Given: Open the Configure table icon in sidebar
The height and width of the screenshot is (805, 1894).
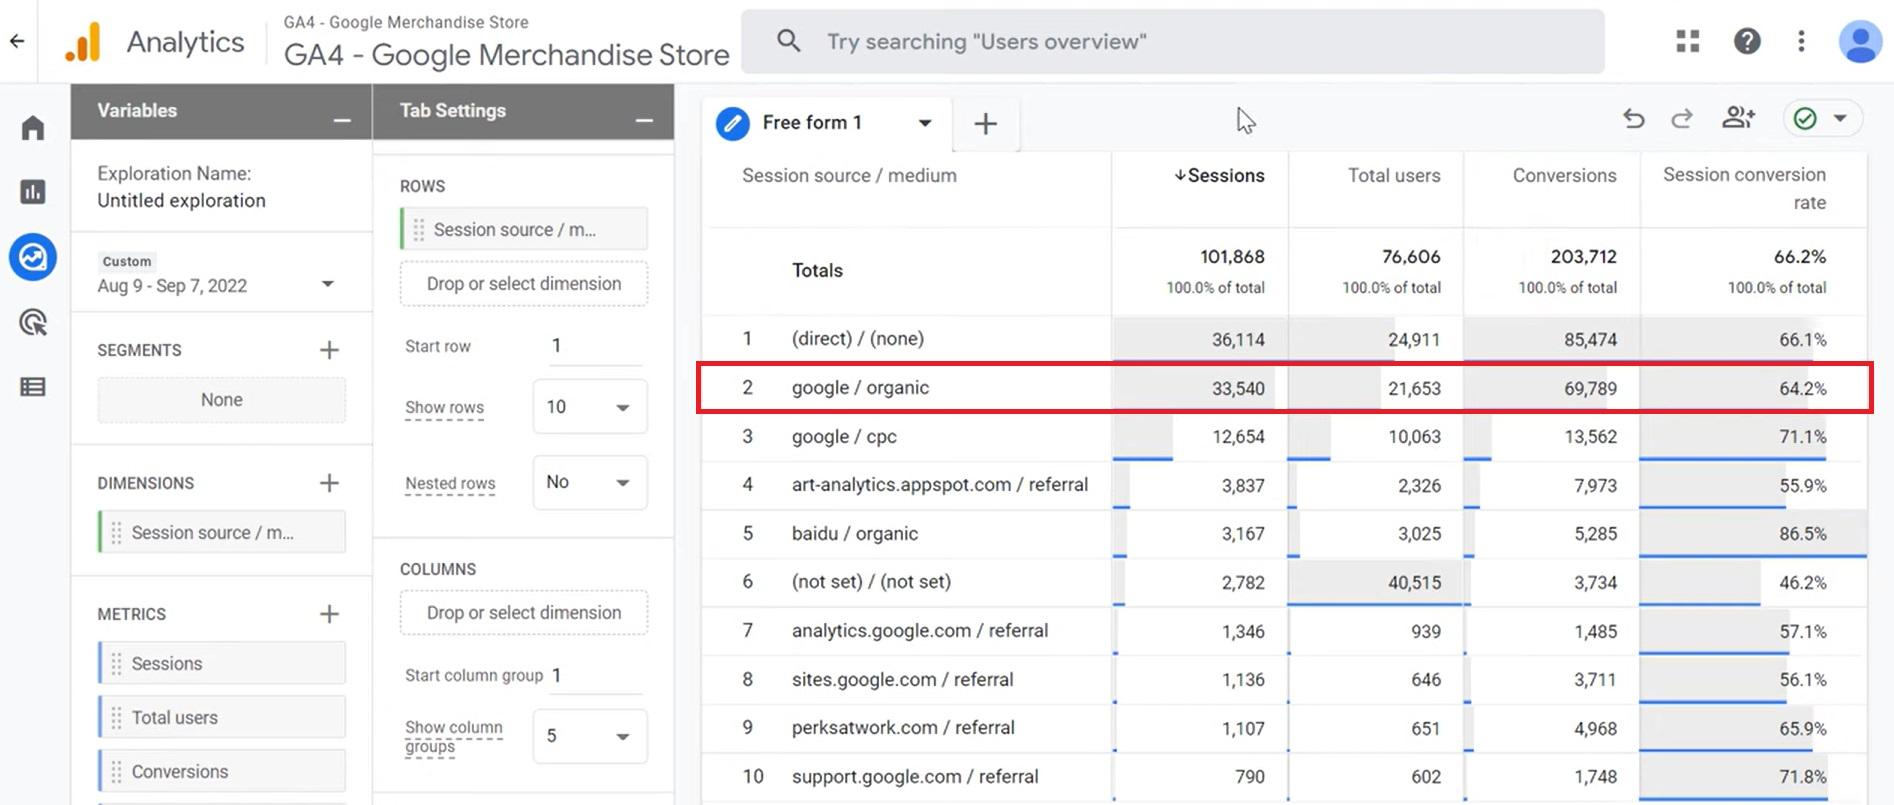Looking at the screenshot, I should pyautogui.click(x=33, y=387).
